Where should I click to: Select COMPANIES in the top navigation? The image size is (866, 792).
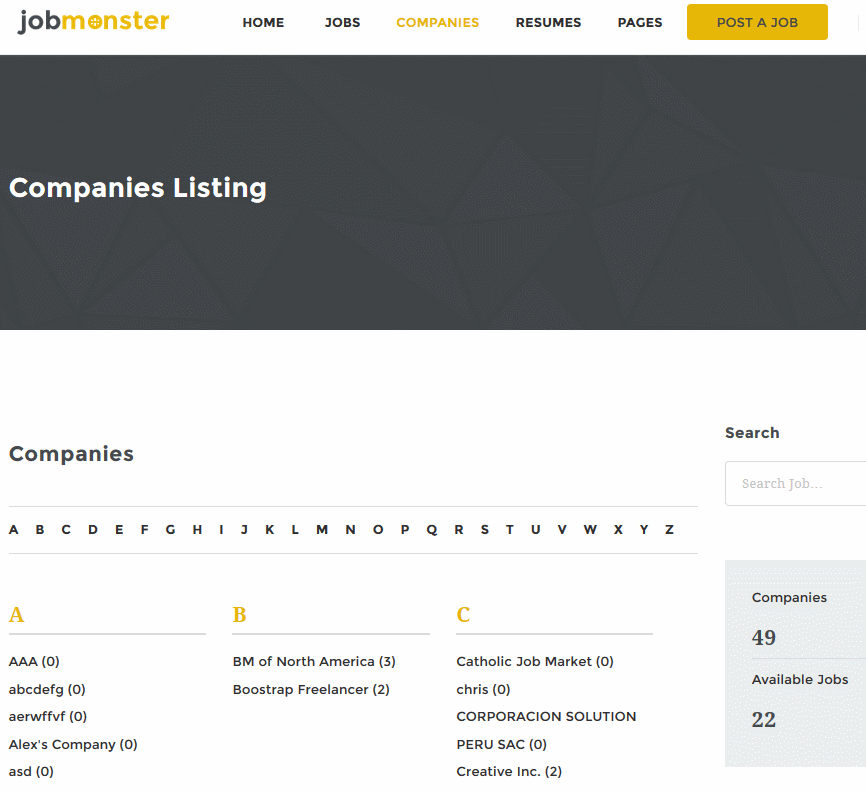click(437, 23)
